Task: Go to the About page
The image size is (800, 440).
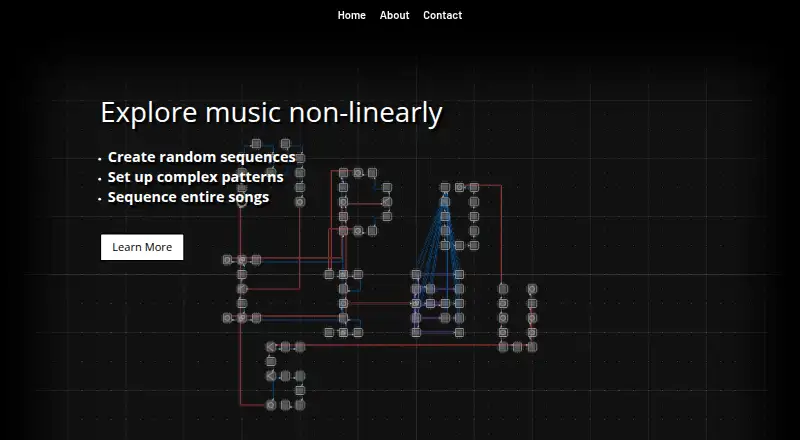Action: 394,15
